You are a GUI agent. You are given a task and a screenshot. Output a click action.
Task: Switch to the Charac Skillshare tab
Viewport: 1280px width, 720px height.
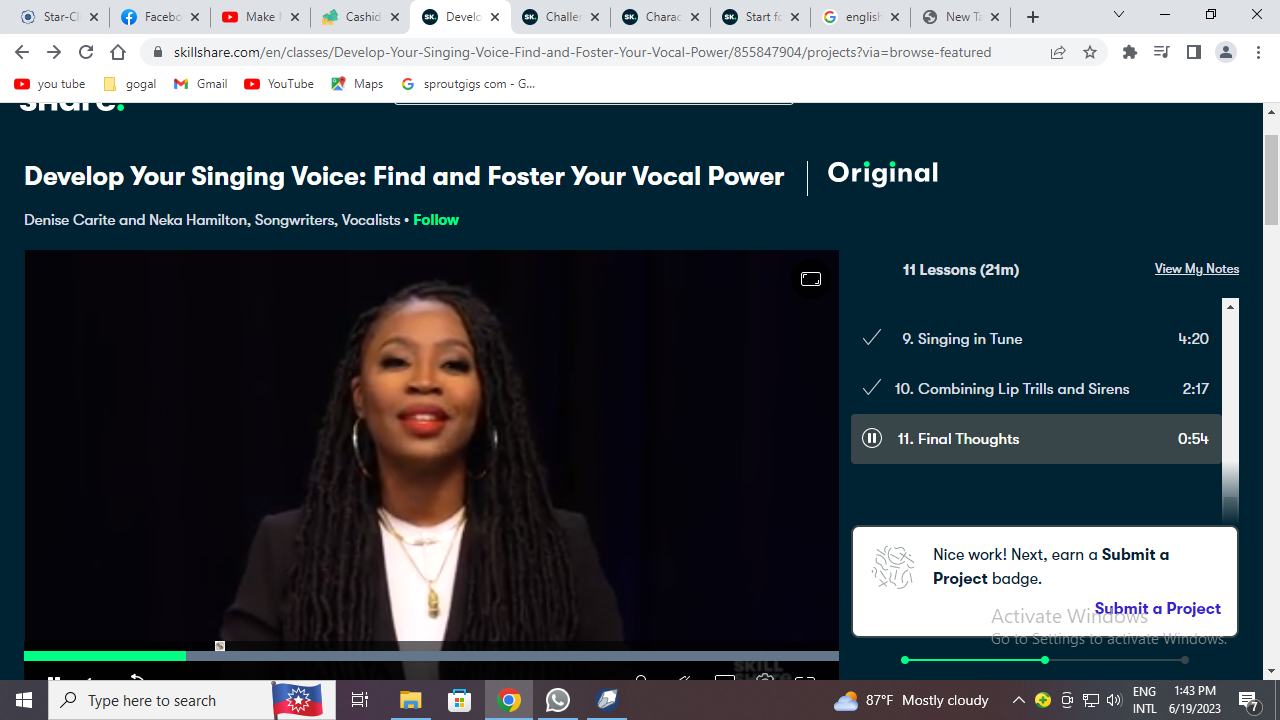coord(658,17)
